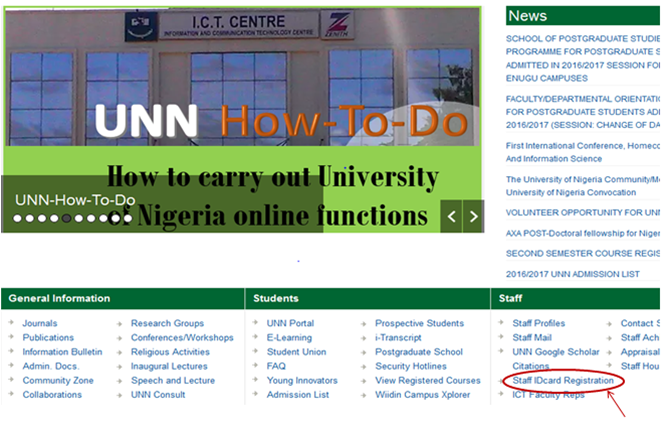Open Second Semester Course Registration news

(583, 253)
